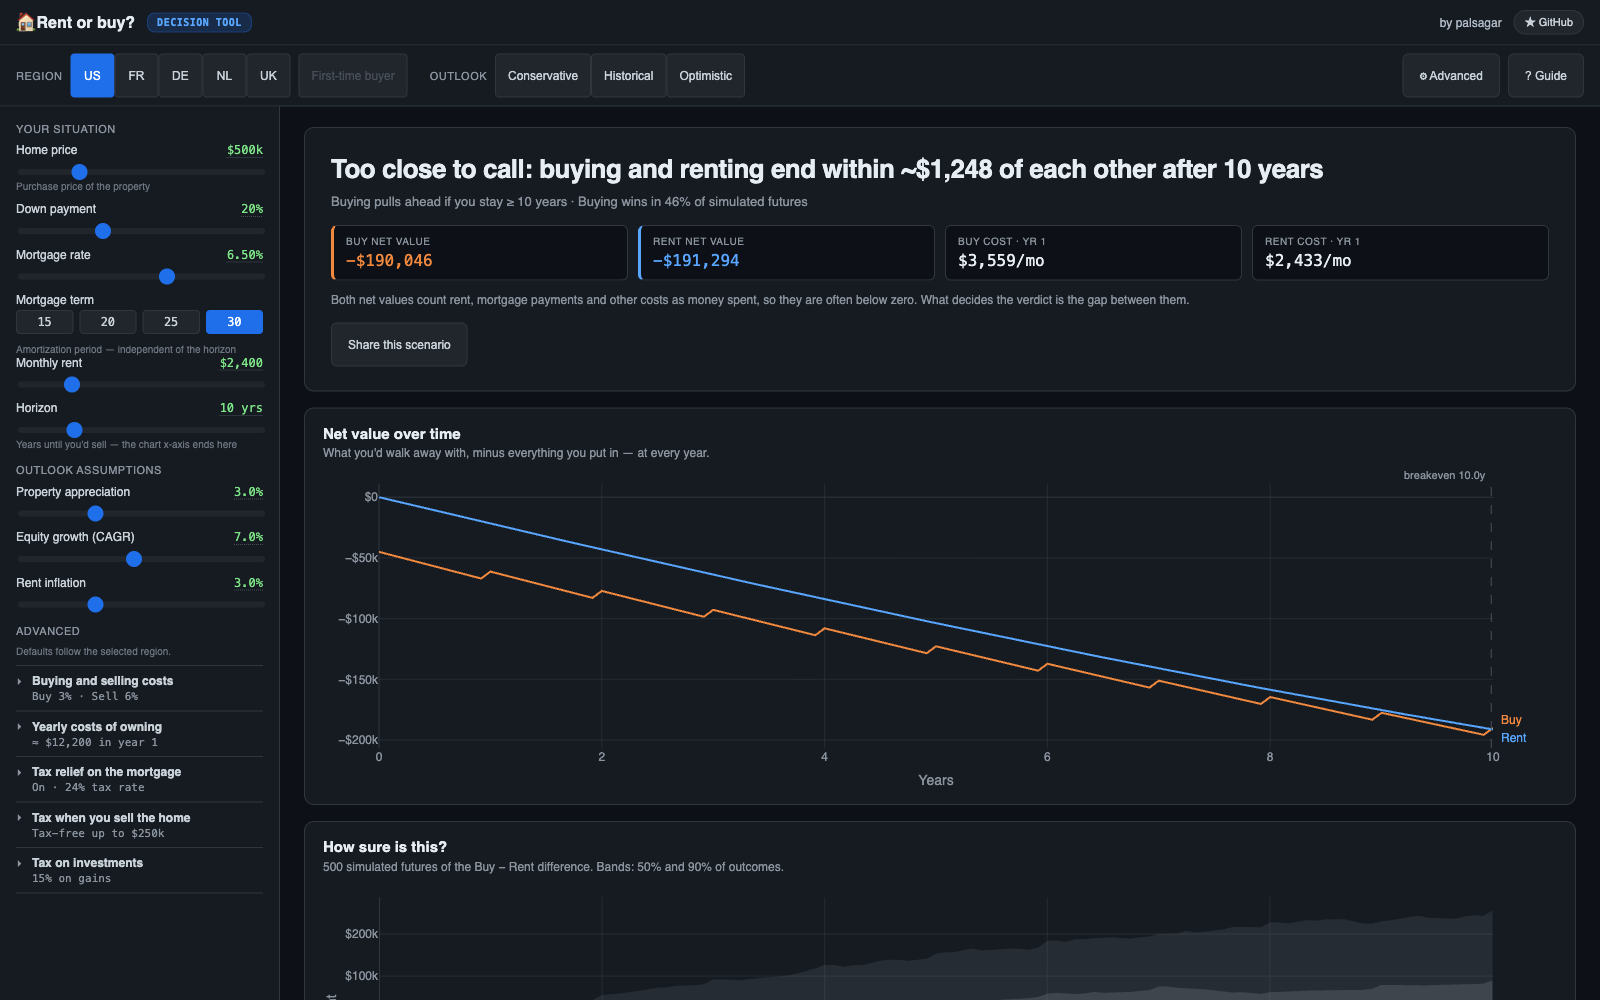
Task: Expand Tax when you sell the home
Action: pos(140,825)
